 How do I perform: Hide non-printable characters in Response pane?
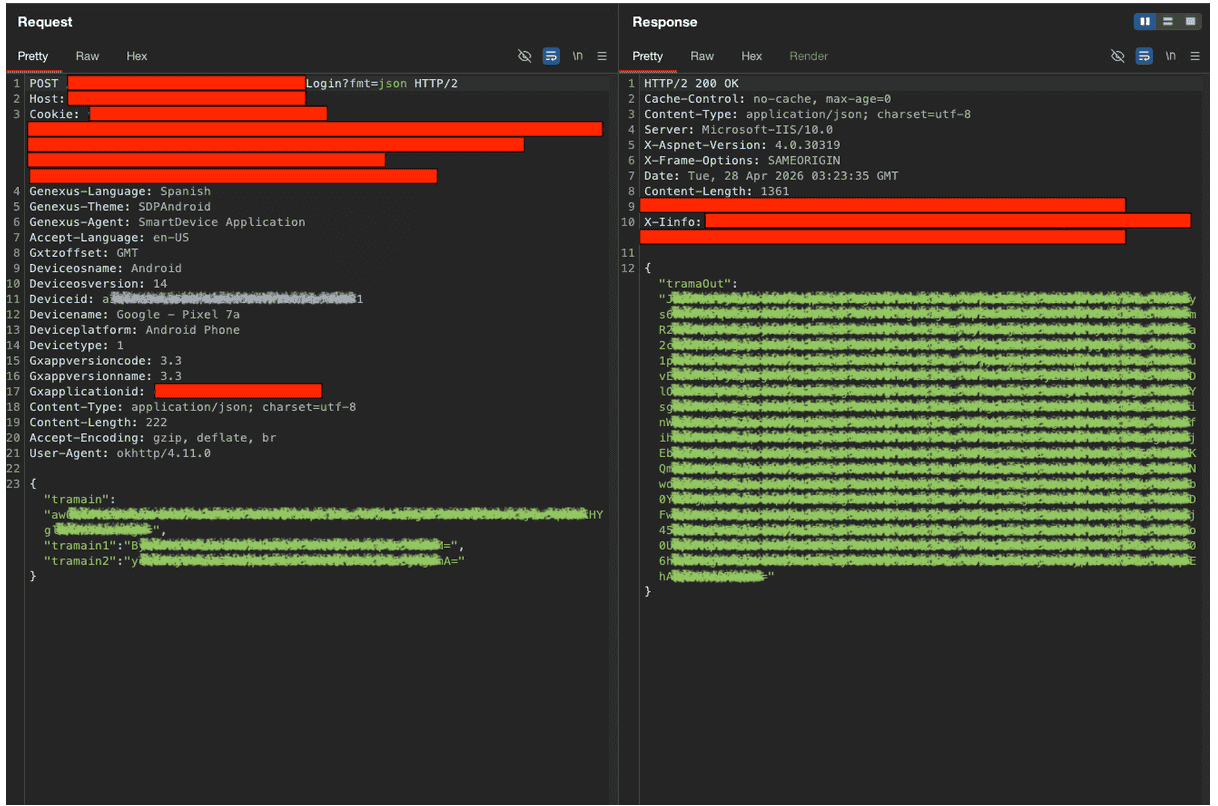click(1118, 56)
